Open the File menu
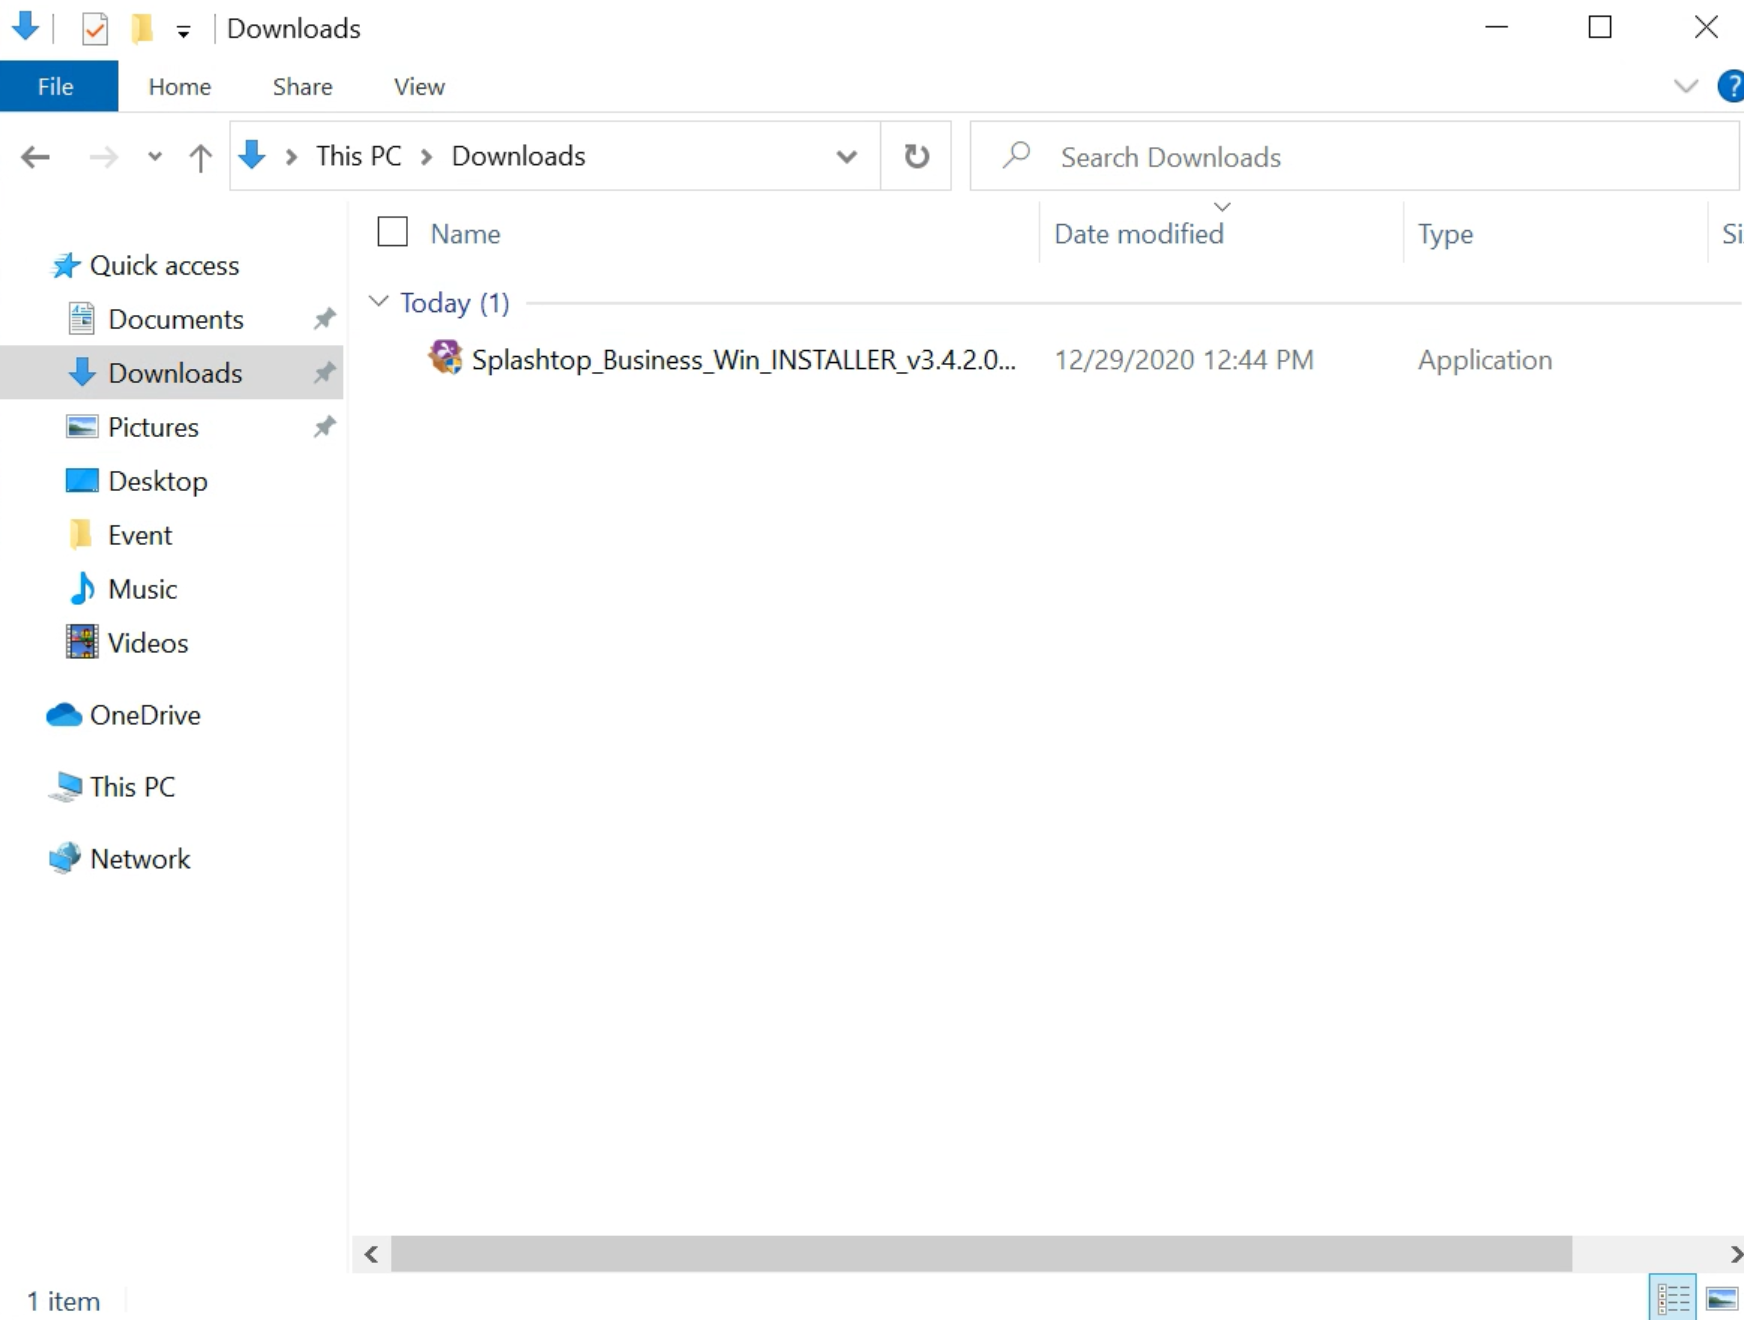 tap(56, 87)
